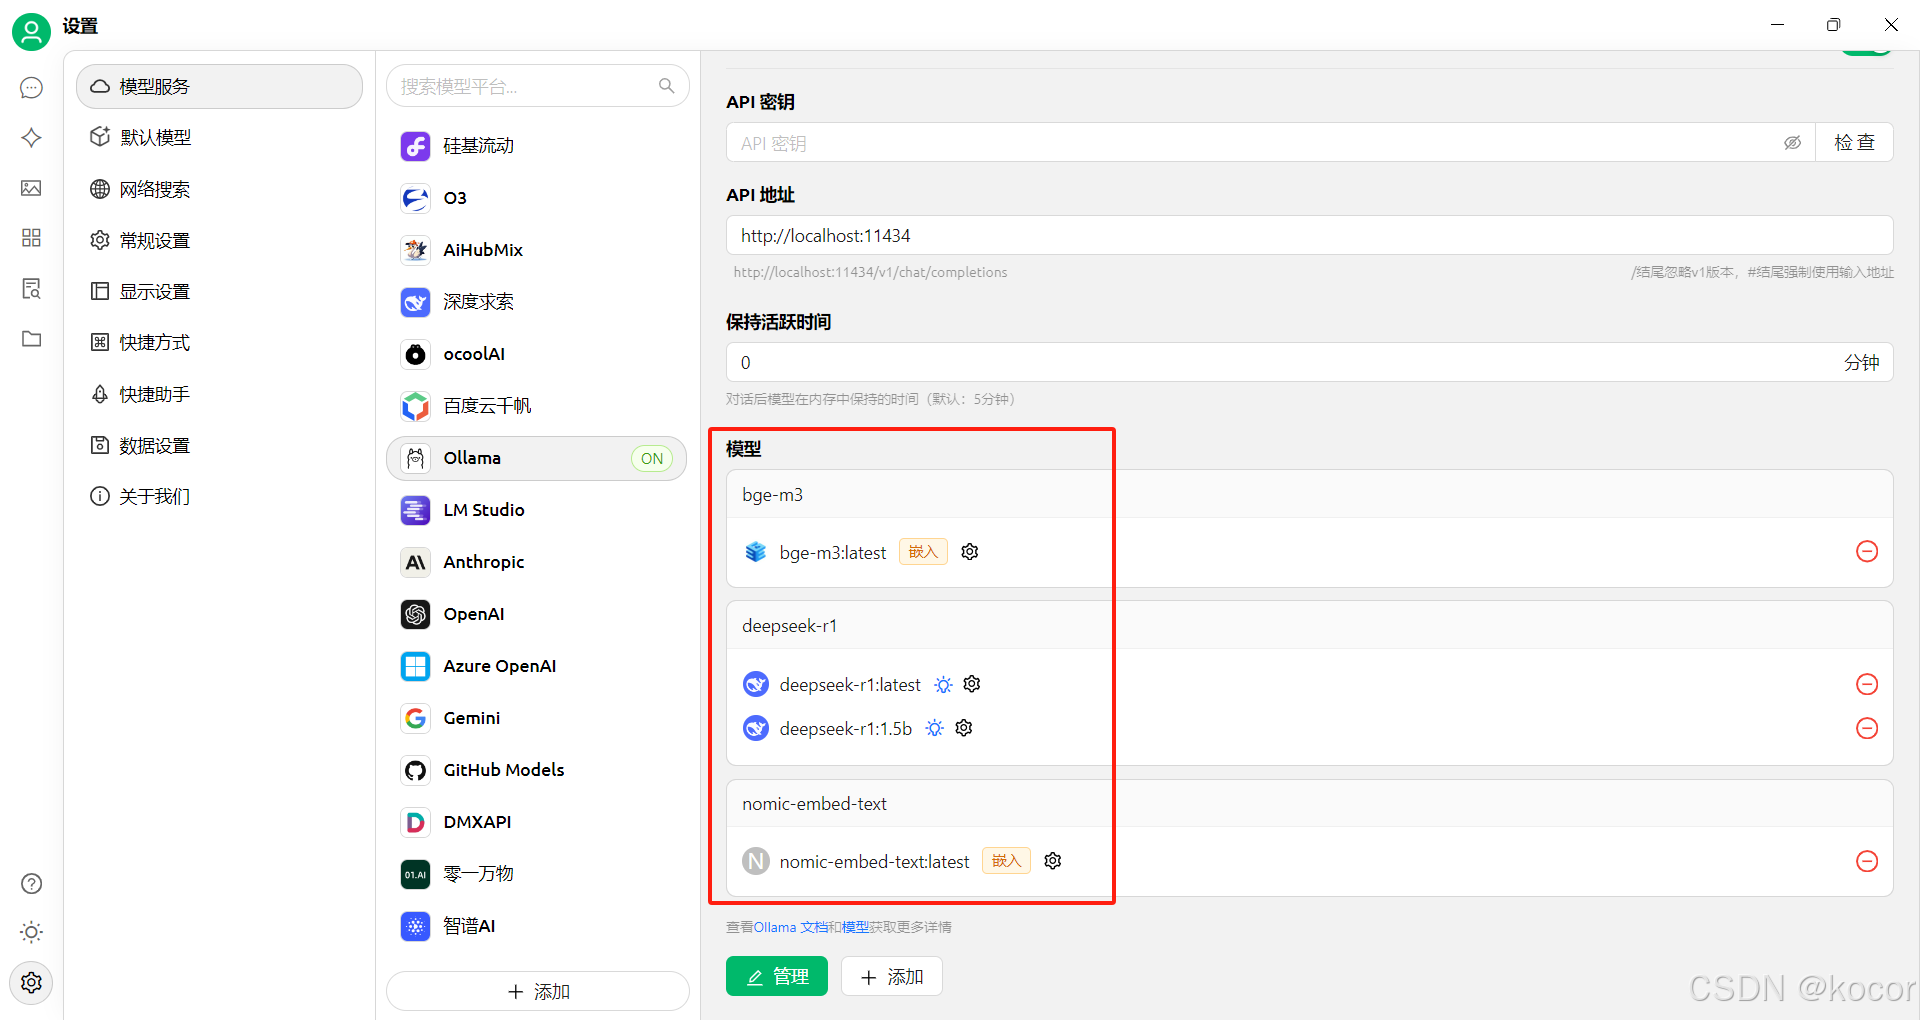Open the image painting sidebar icon
The width and height of the screenshot is (1920, 1020).
31,188
